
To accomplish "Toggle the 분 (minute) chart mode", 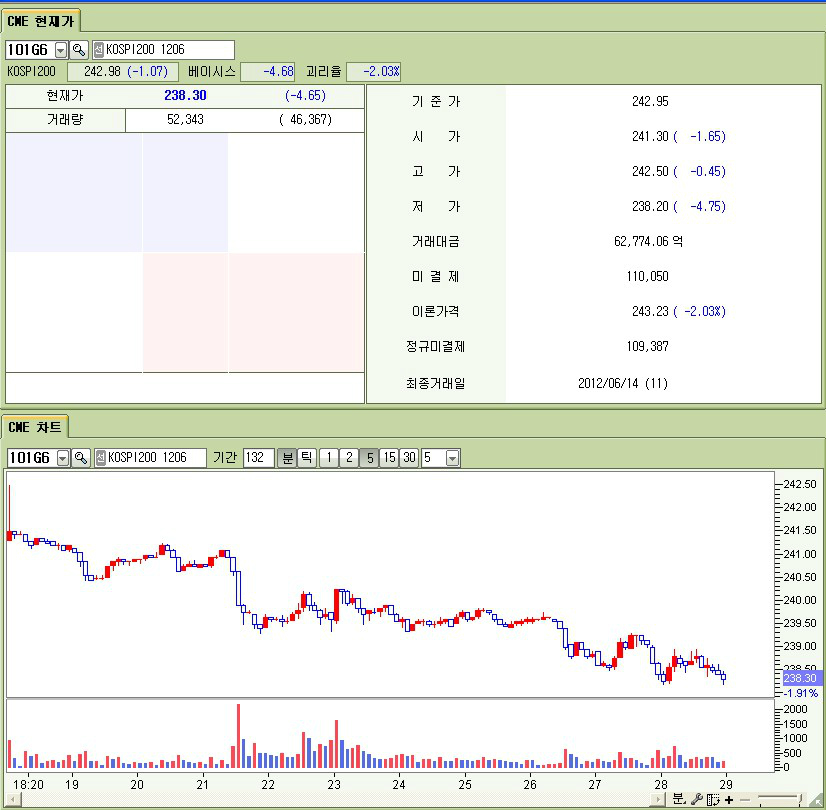I will click(x=287, y=458).
